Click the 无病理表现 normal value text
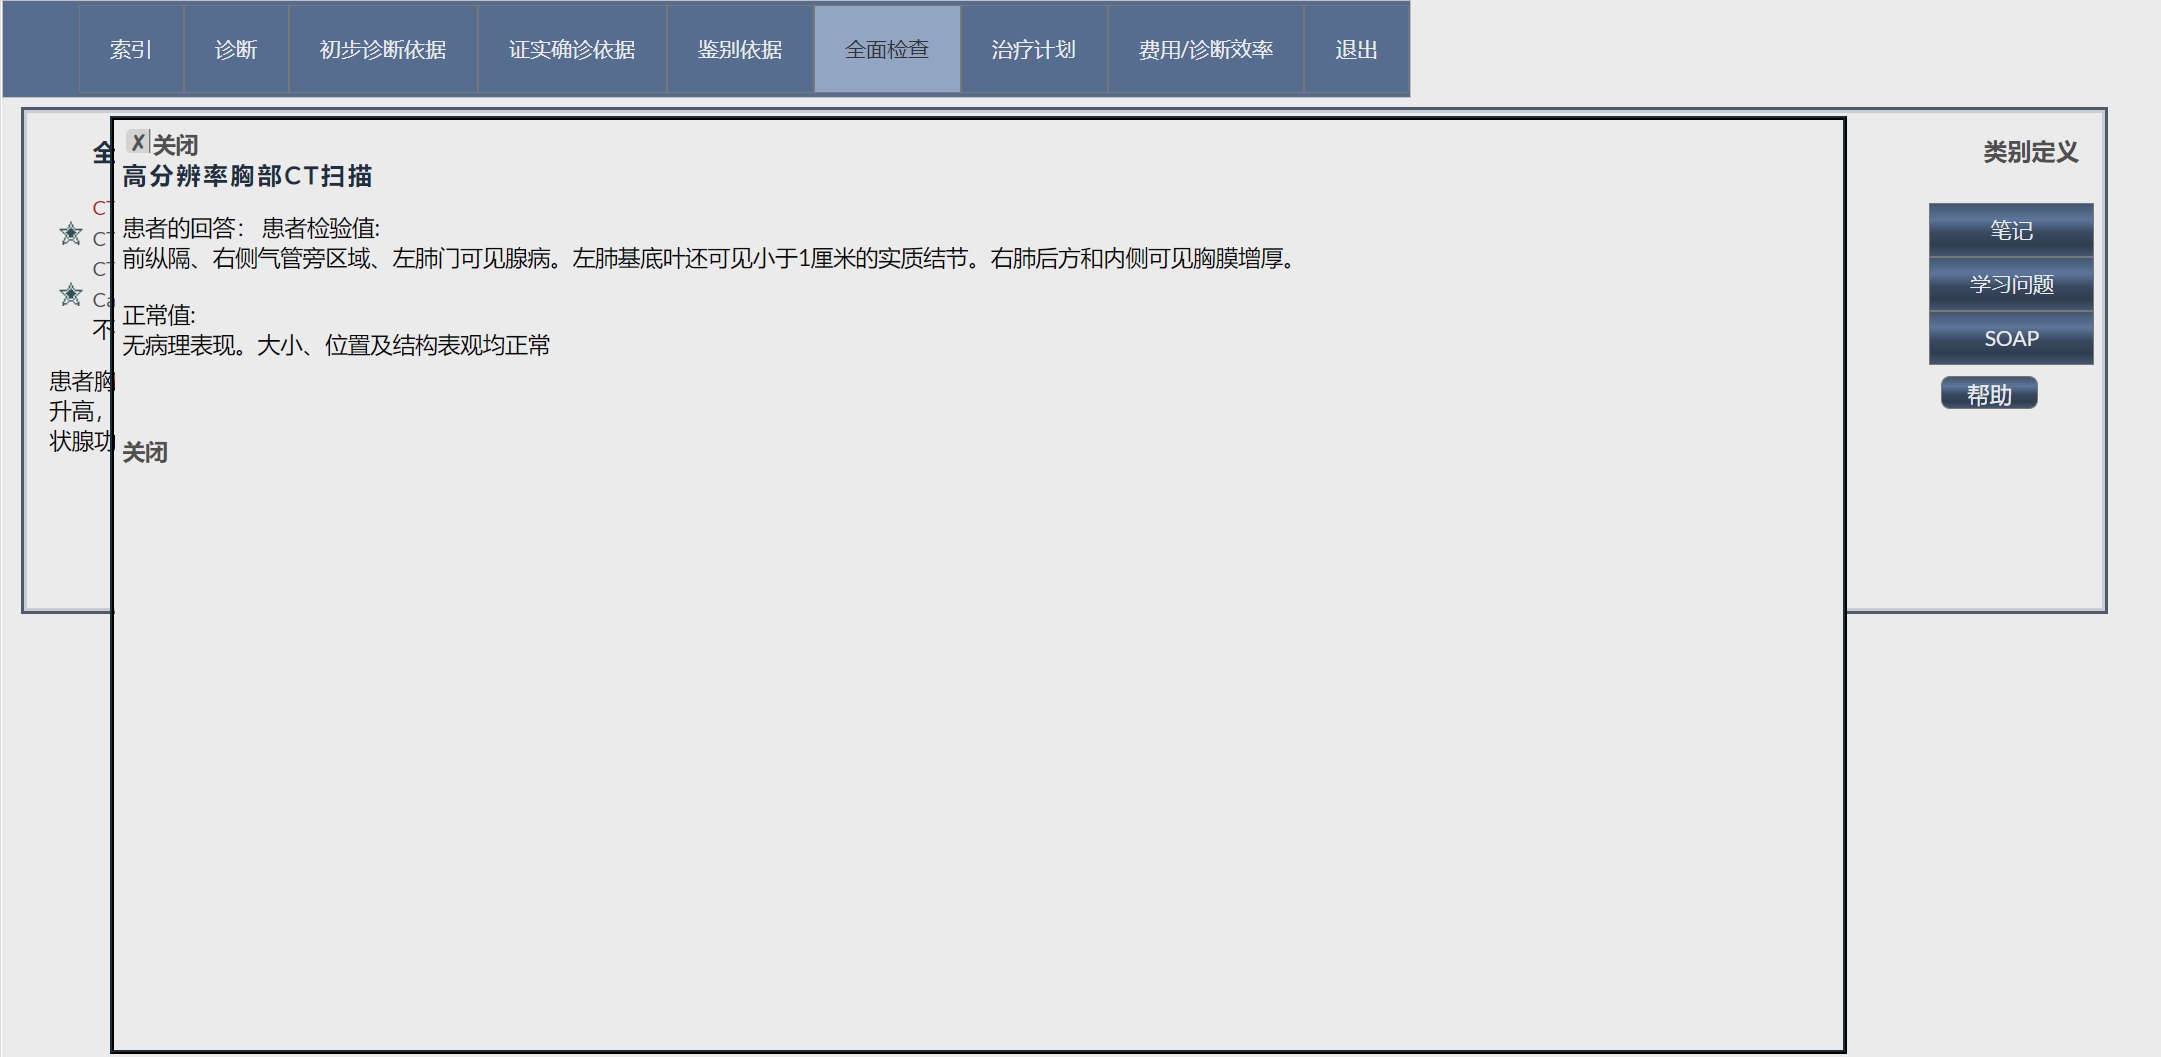Image resolution: width=2161 pixels, height=1057 pixels. click(x=336, y=345)
